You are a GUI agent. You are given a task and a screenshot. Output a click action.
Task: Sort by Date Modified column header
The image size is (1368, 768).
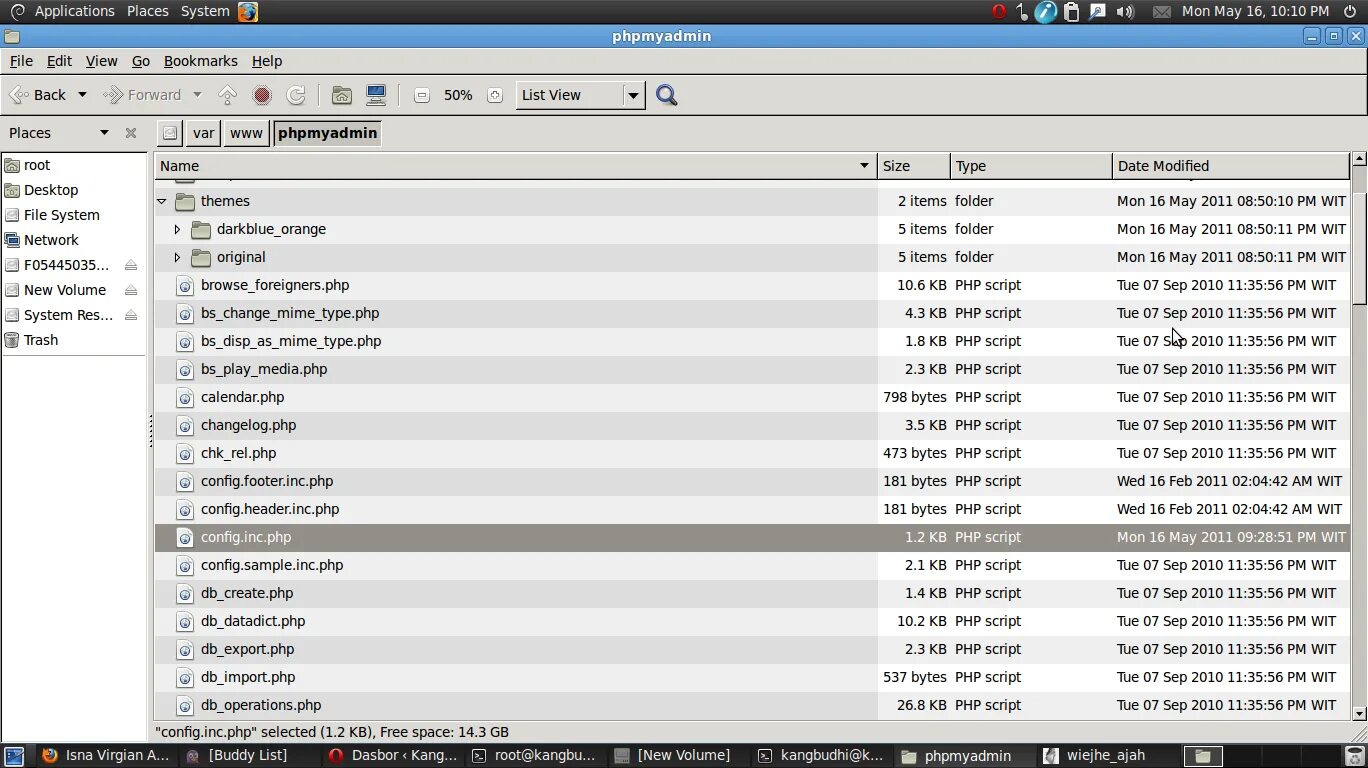pos(1231,166)
